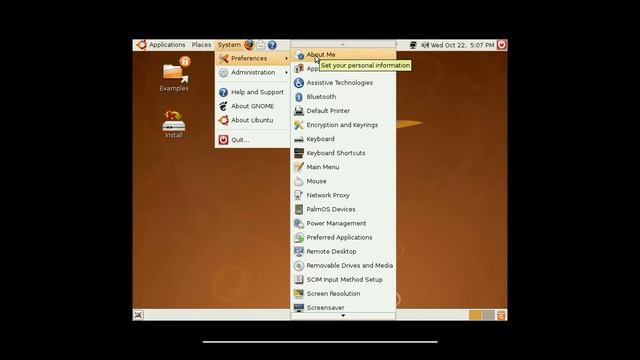Click the Preferences tools icon
Image resolution: width=640 pixels, height=360 pixels.
point(223,58)
